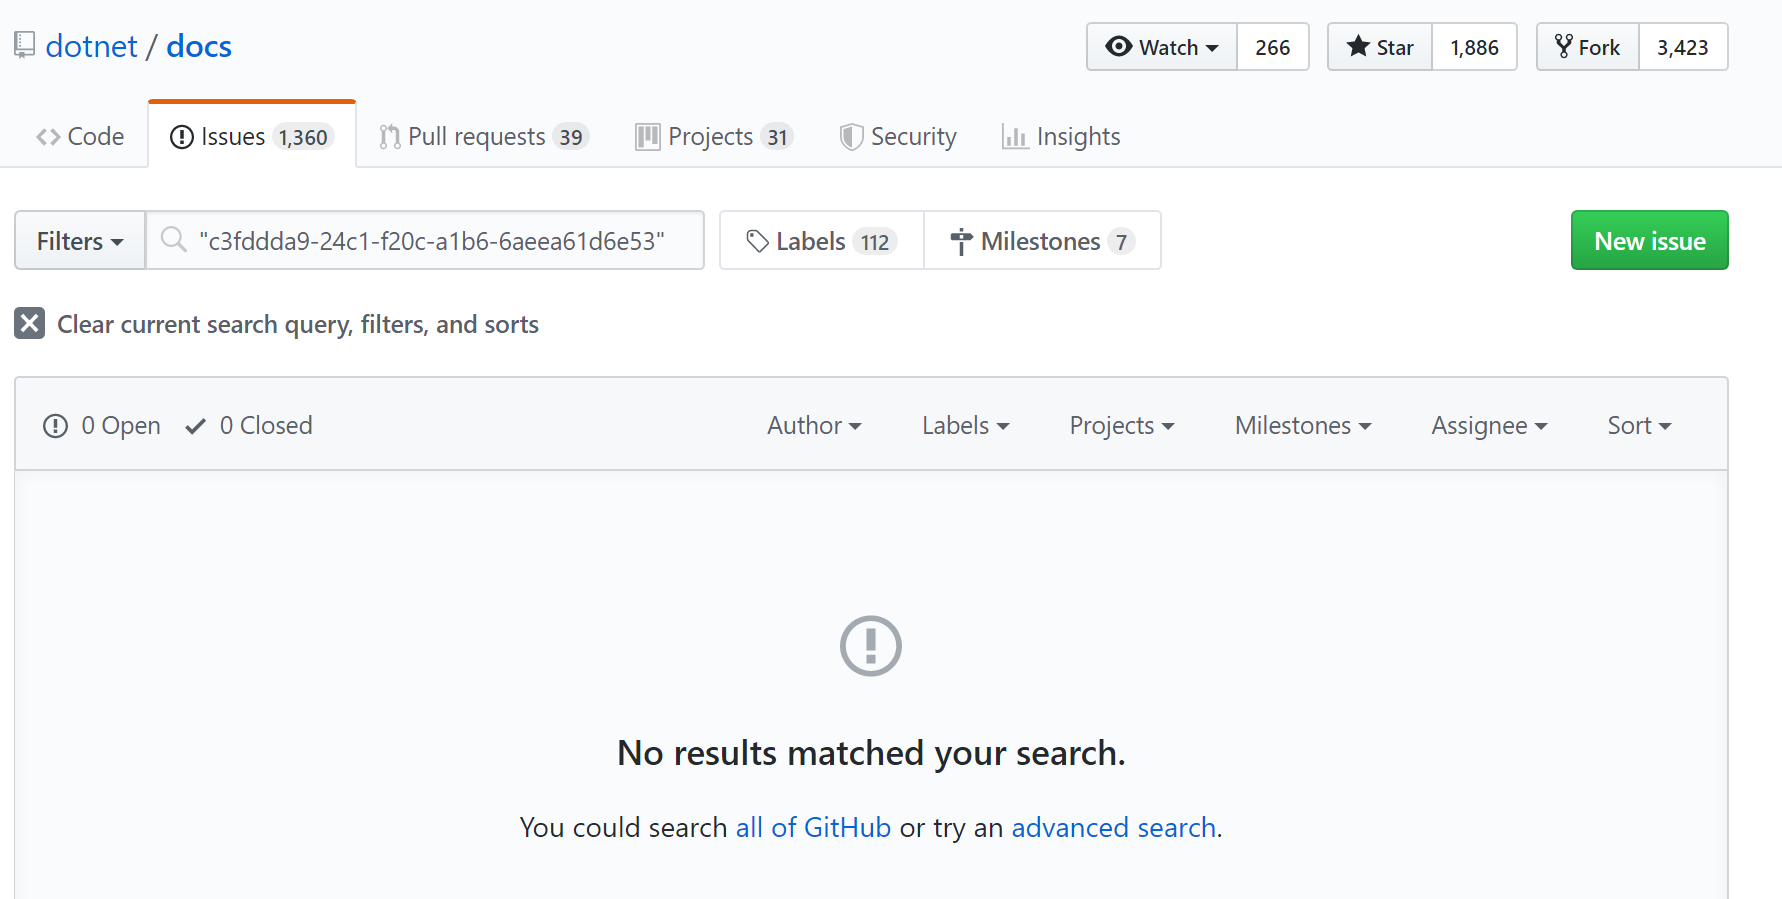1782x899 pixels.
Task: Open the Milestones filter dropdown in results header
Action: coord(1303,425)
